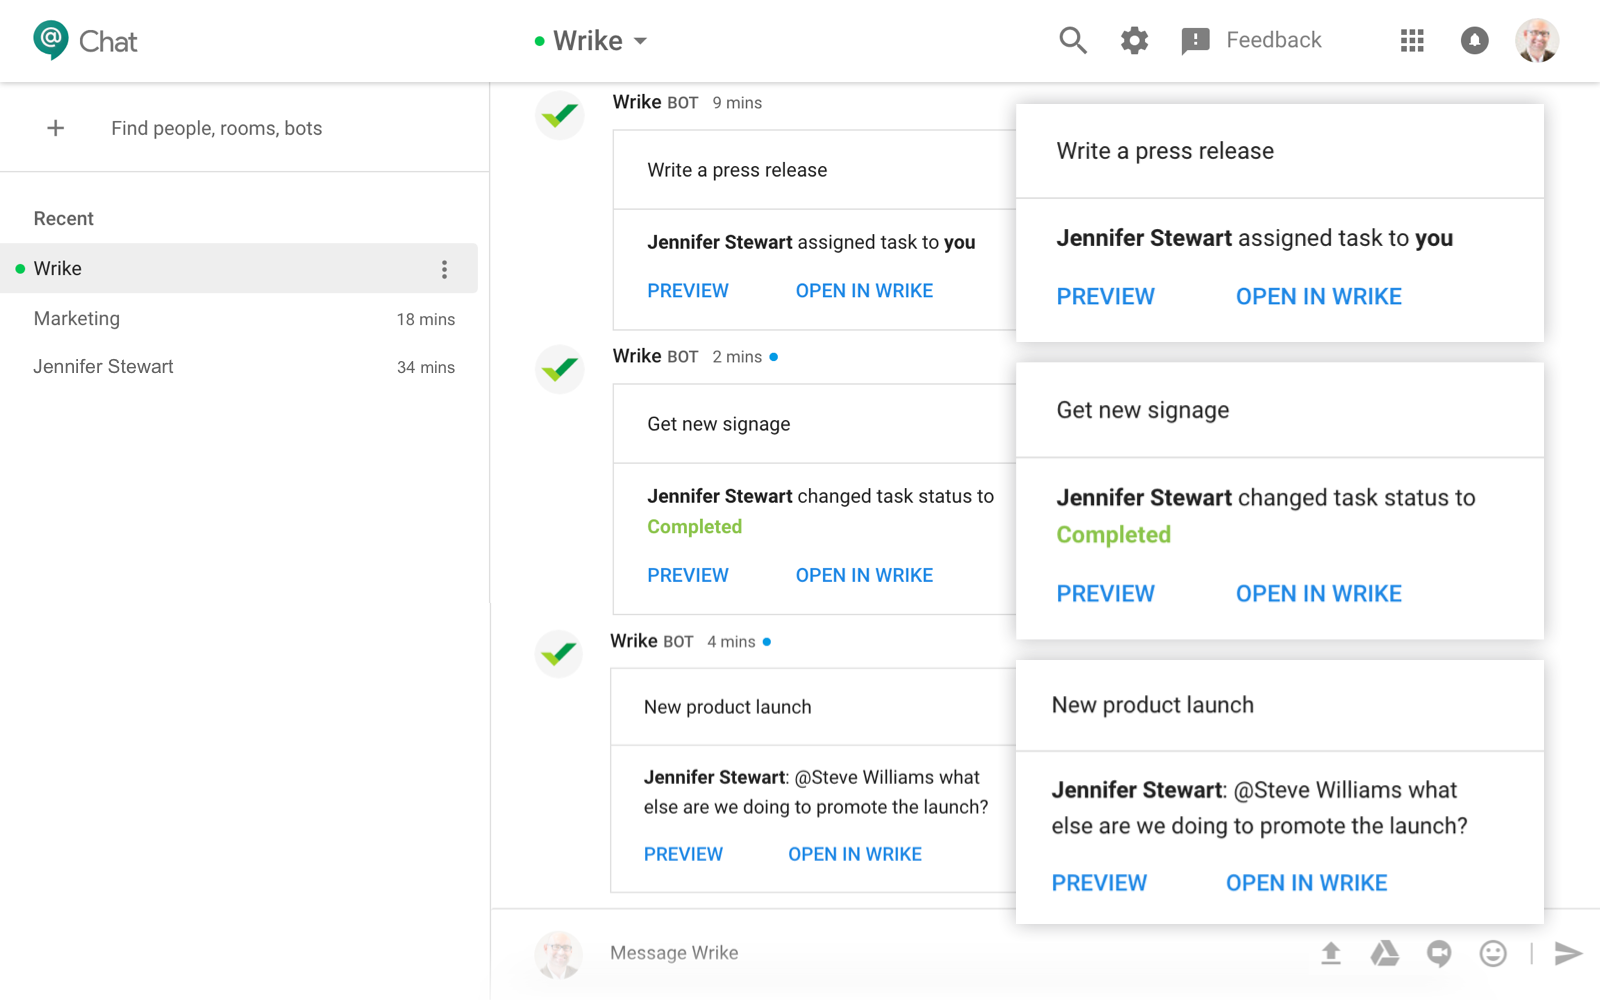Viewport: 1600px width, 1000px height.
Task: Click PREVIEW on enlarged New product launch card
Action: pyautogui.click(x=1099, y=884)
